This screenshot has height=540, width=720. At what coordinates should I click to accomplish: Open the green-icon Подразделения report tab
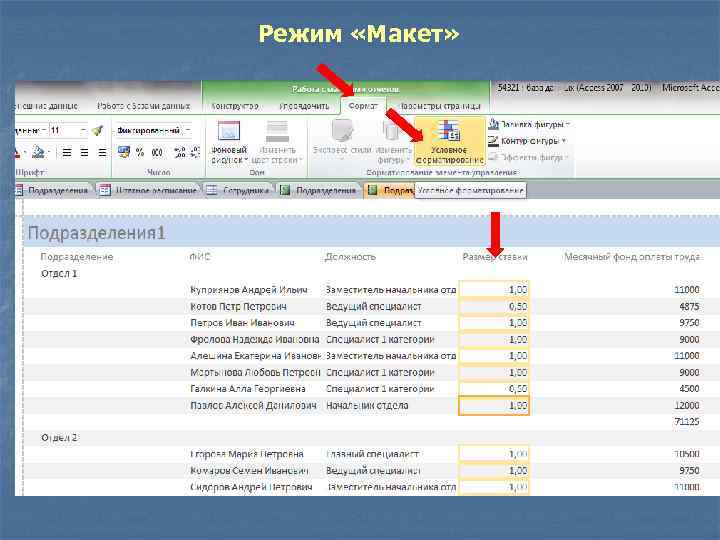pos(318,190)
